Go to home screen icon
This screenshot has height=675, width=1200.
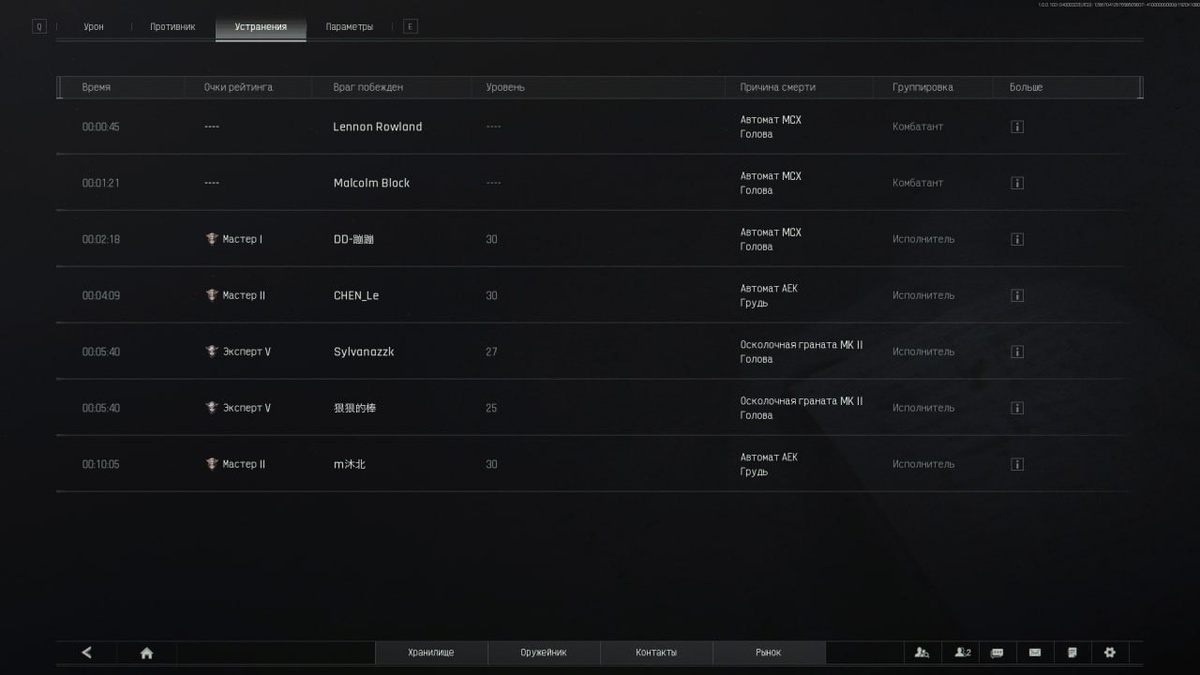tap(147, 653)
